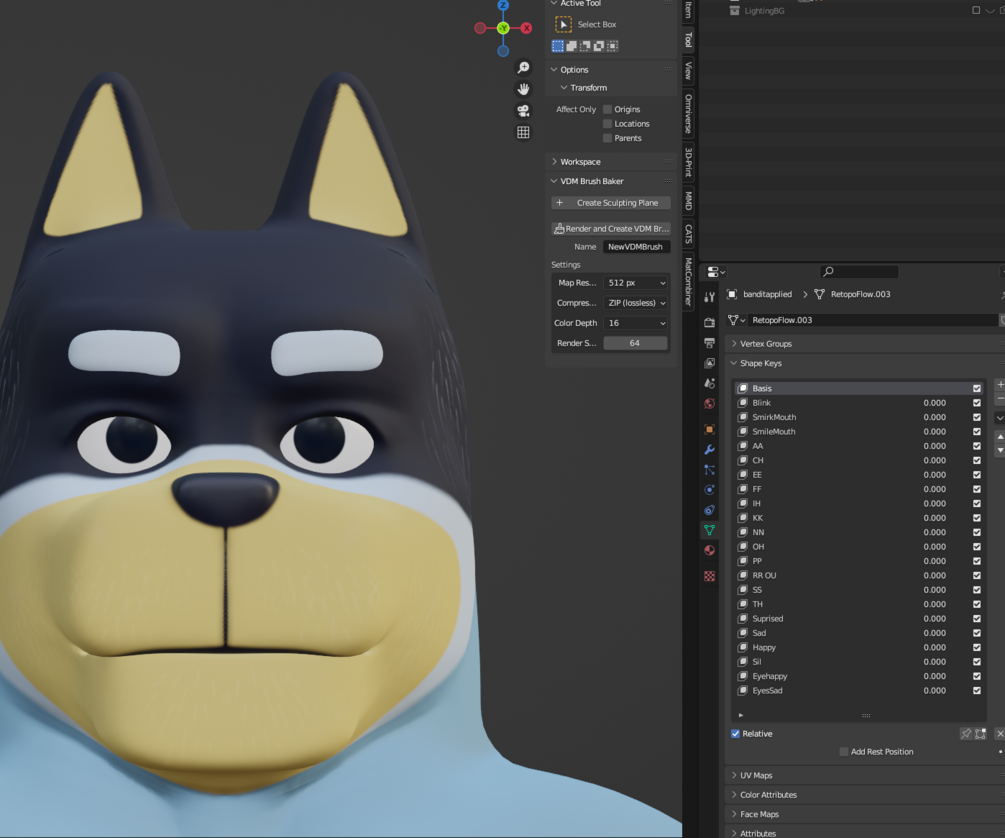The image size is (1005, 838).
Task: Collapse the Transform subpanel
Action: click(x=564, y=87)
